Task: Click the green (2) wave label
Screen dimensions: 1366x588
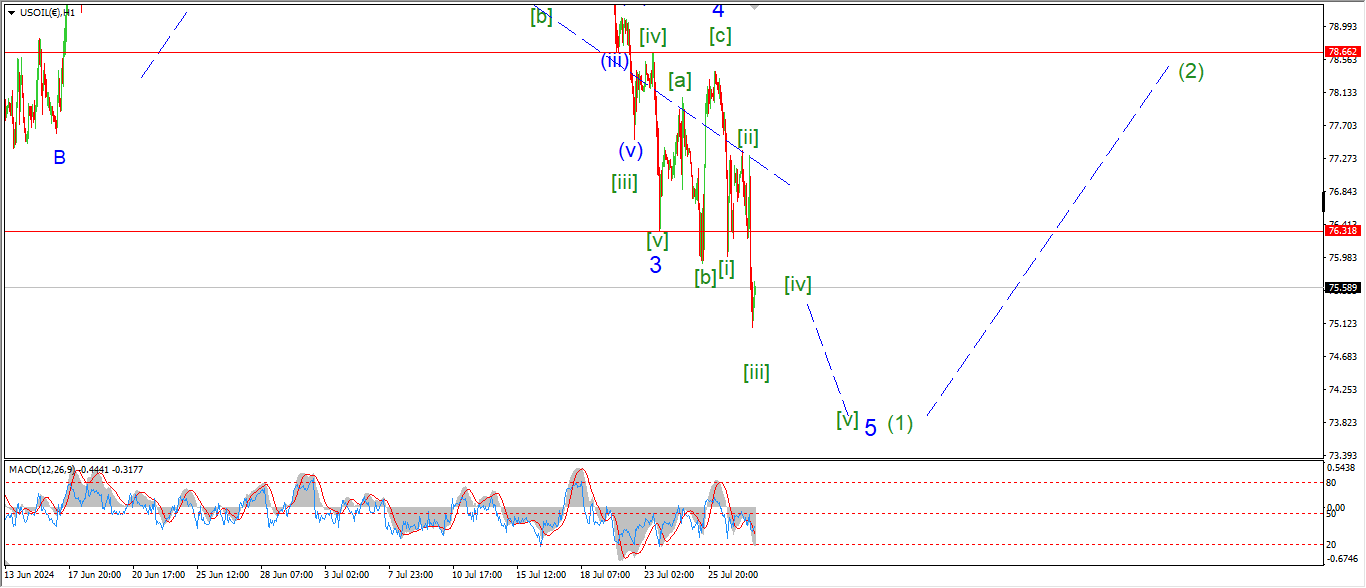Action: 1190,71
